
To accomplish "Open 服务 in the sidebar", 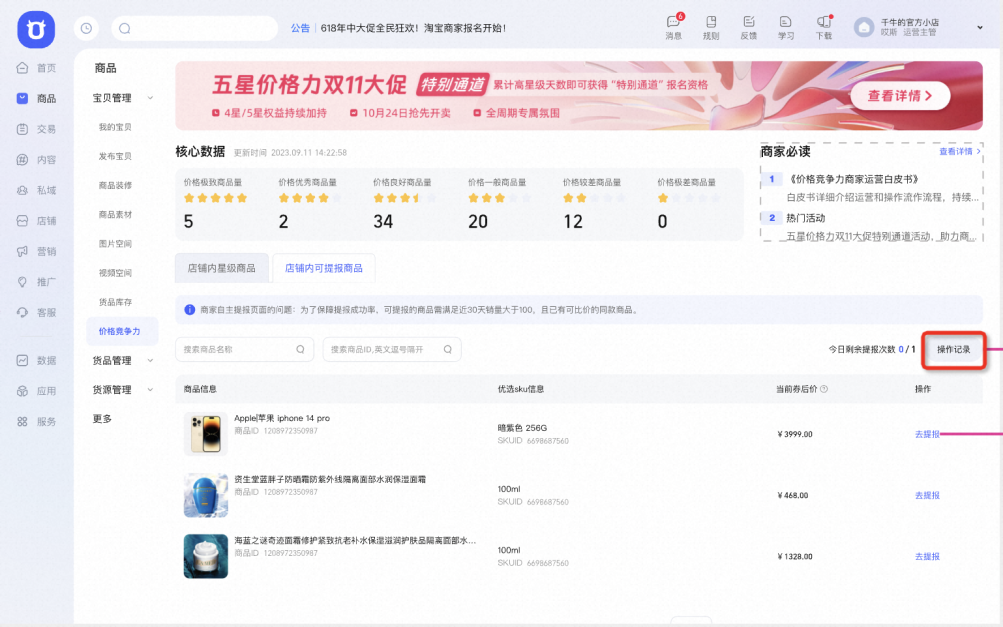I will 36,422.
